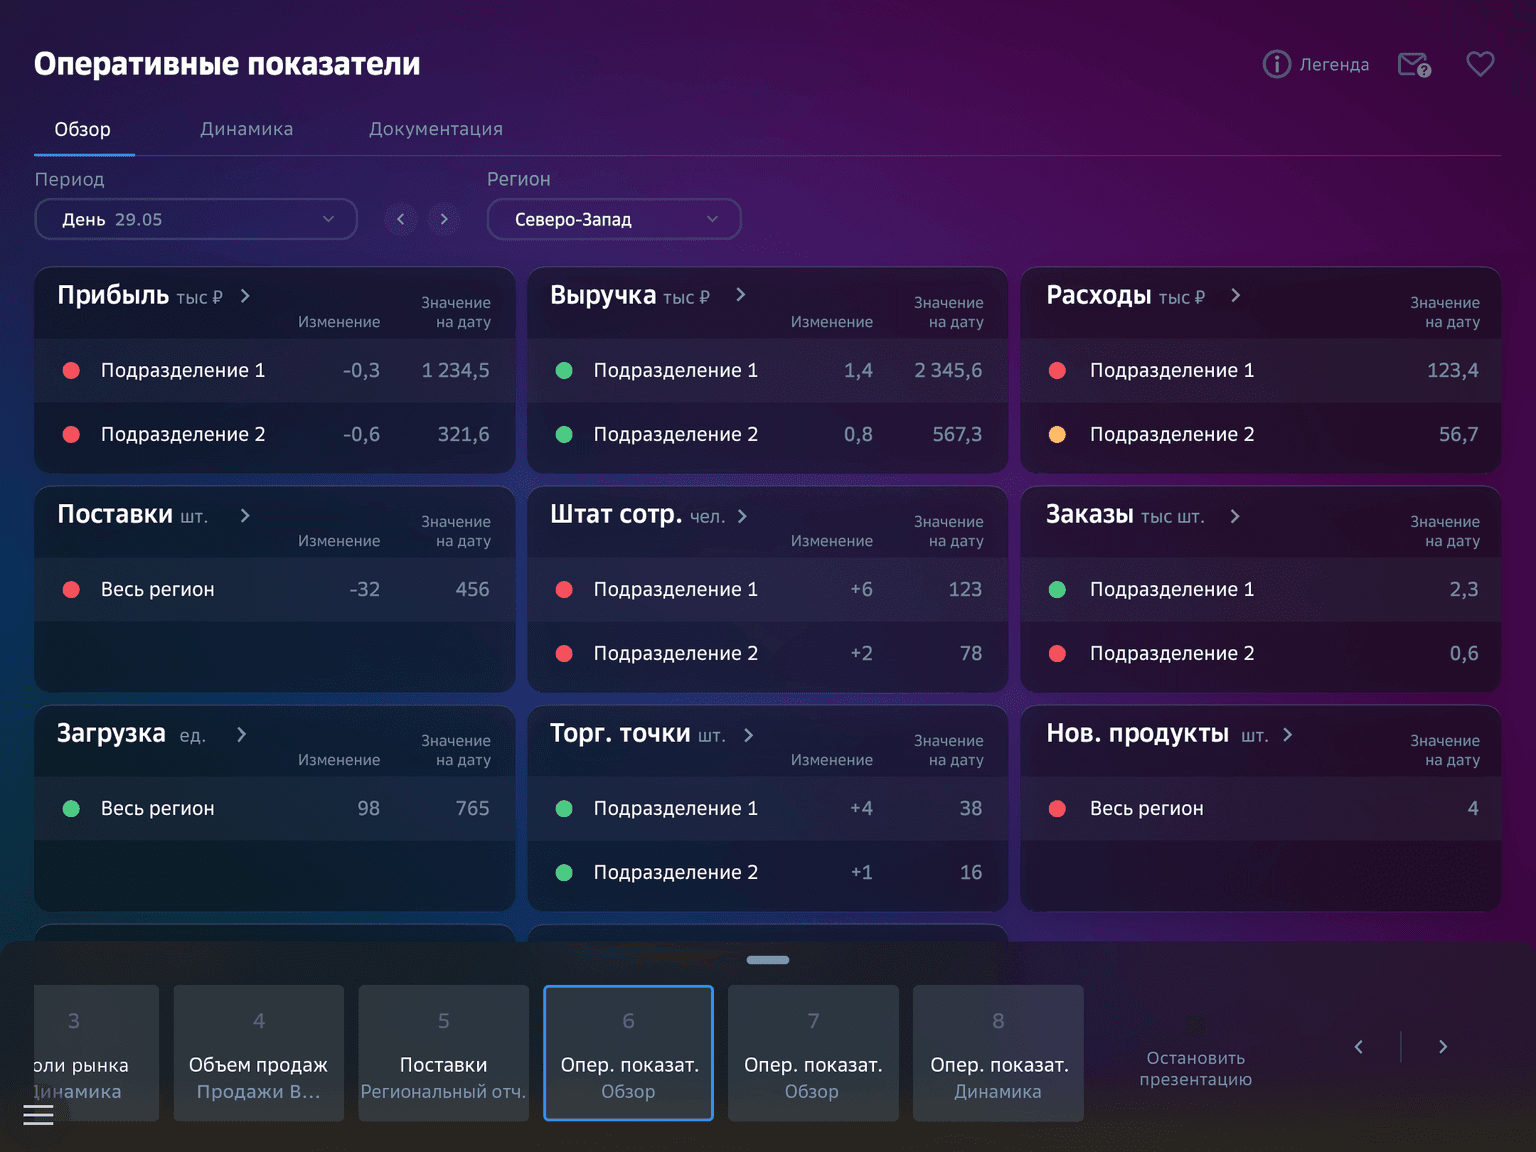Select slide 4 Объем продаж thumbnail
The height and width of the screenshot is (1152, 1536).
click(259, 1053)
